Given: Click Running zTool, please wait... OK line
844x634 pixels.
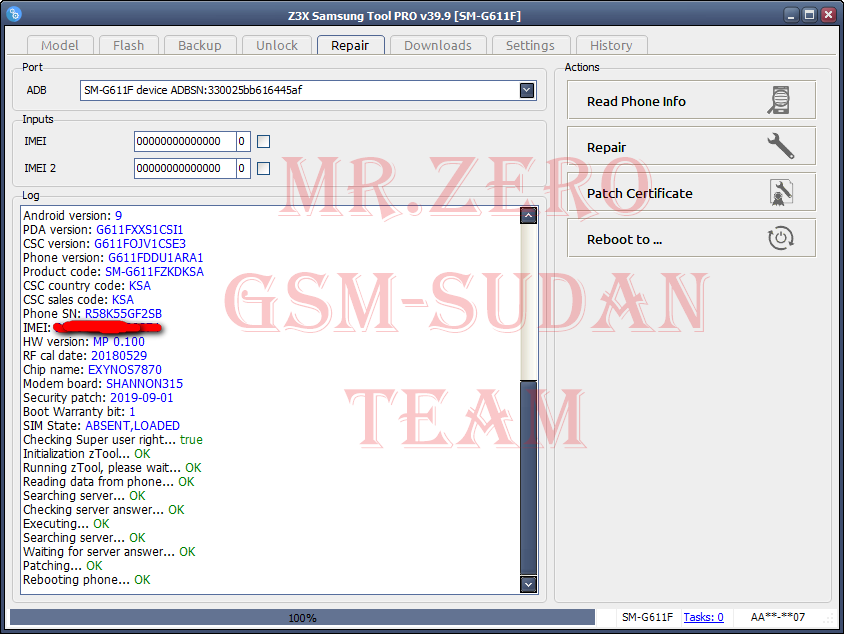Looking at the screenshot, I should pyautogui.click(x=112, y=468).
